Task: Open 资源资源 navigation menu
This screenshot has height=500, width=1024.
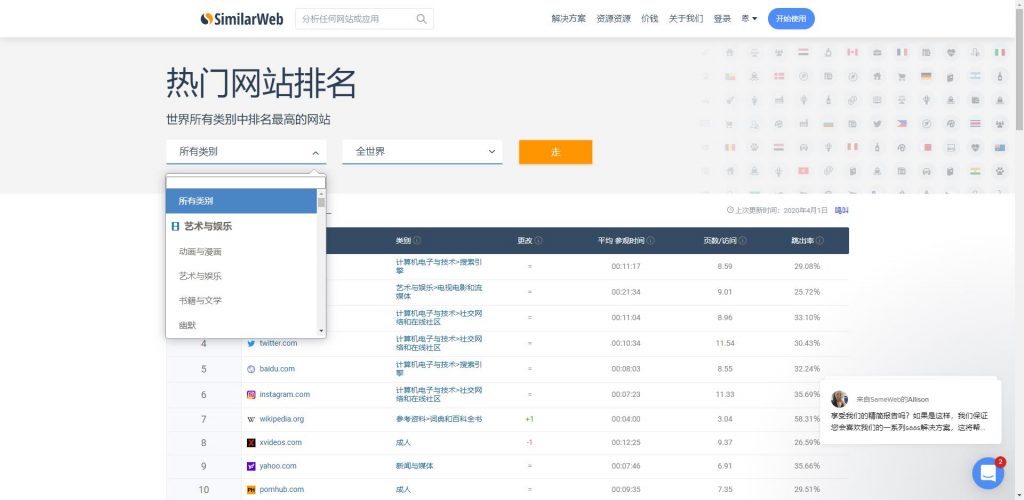Action: (x=613, y=19)
